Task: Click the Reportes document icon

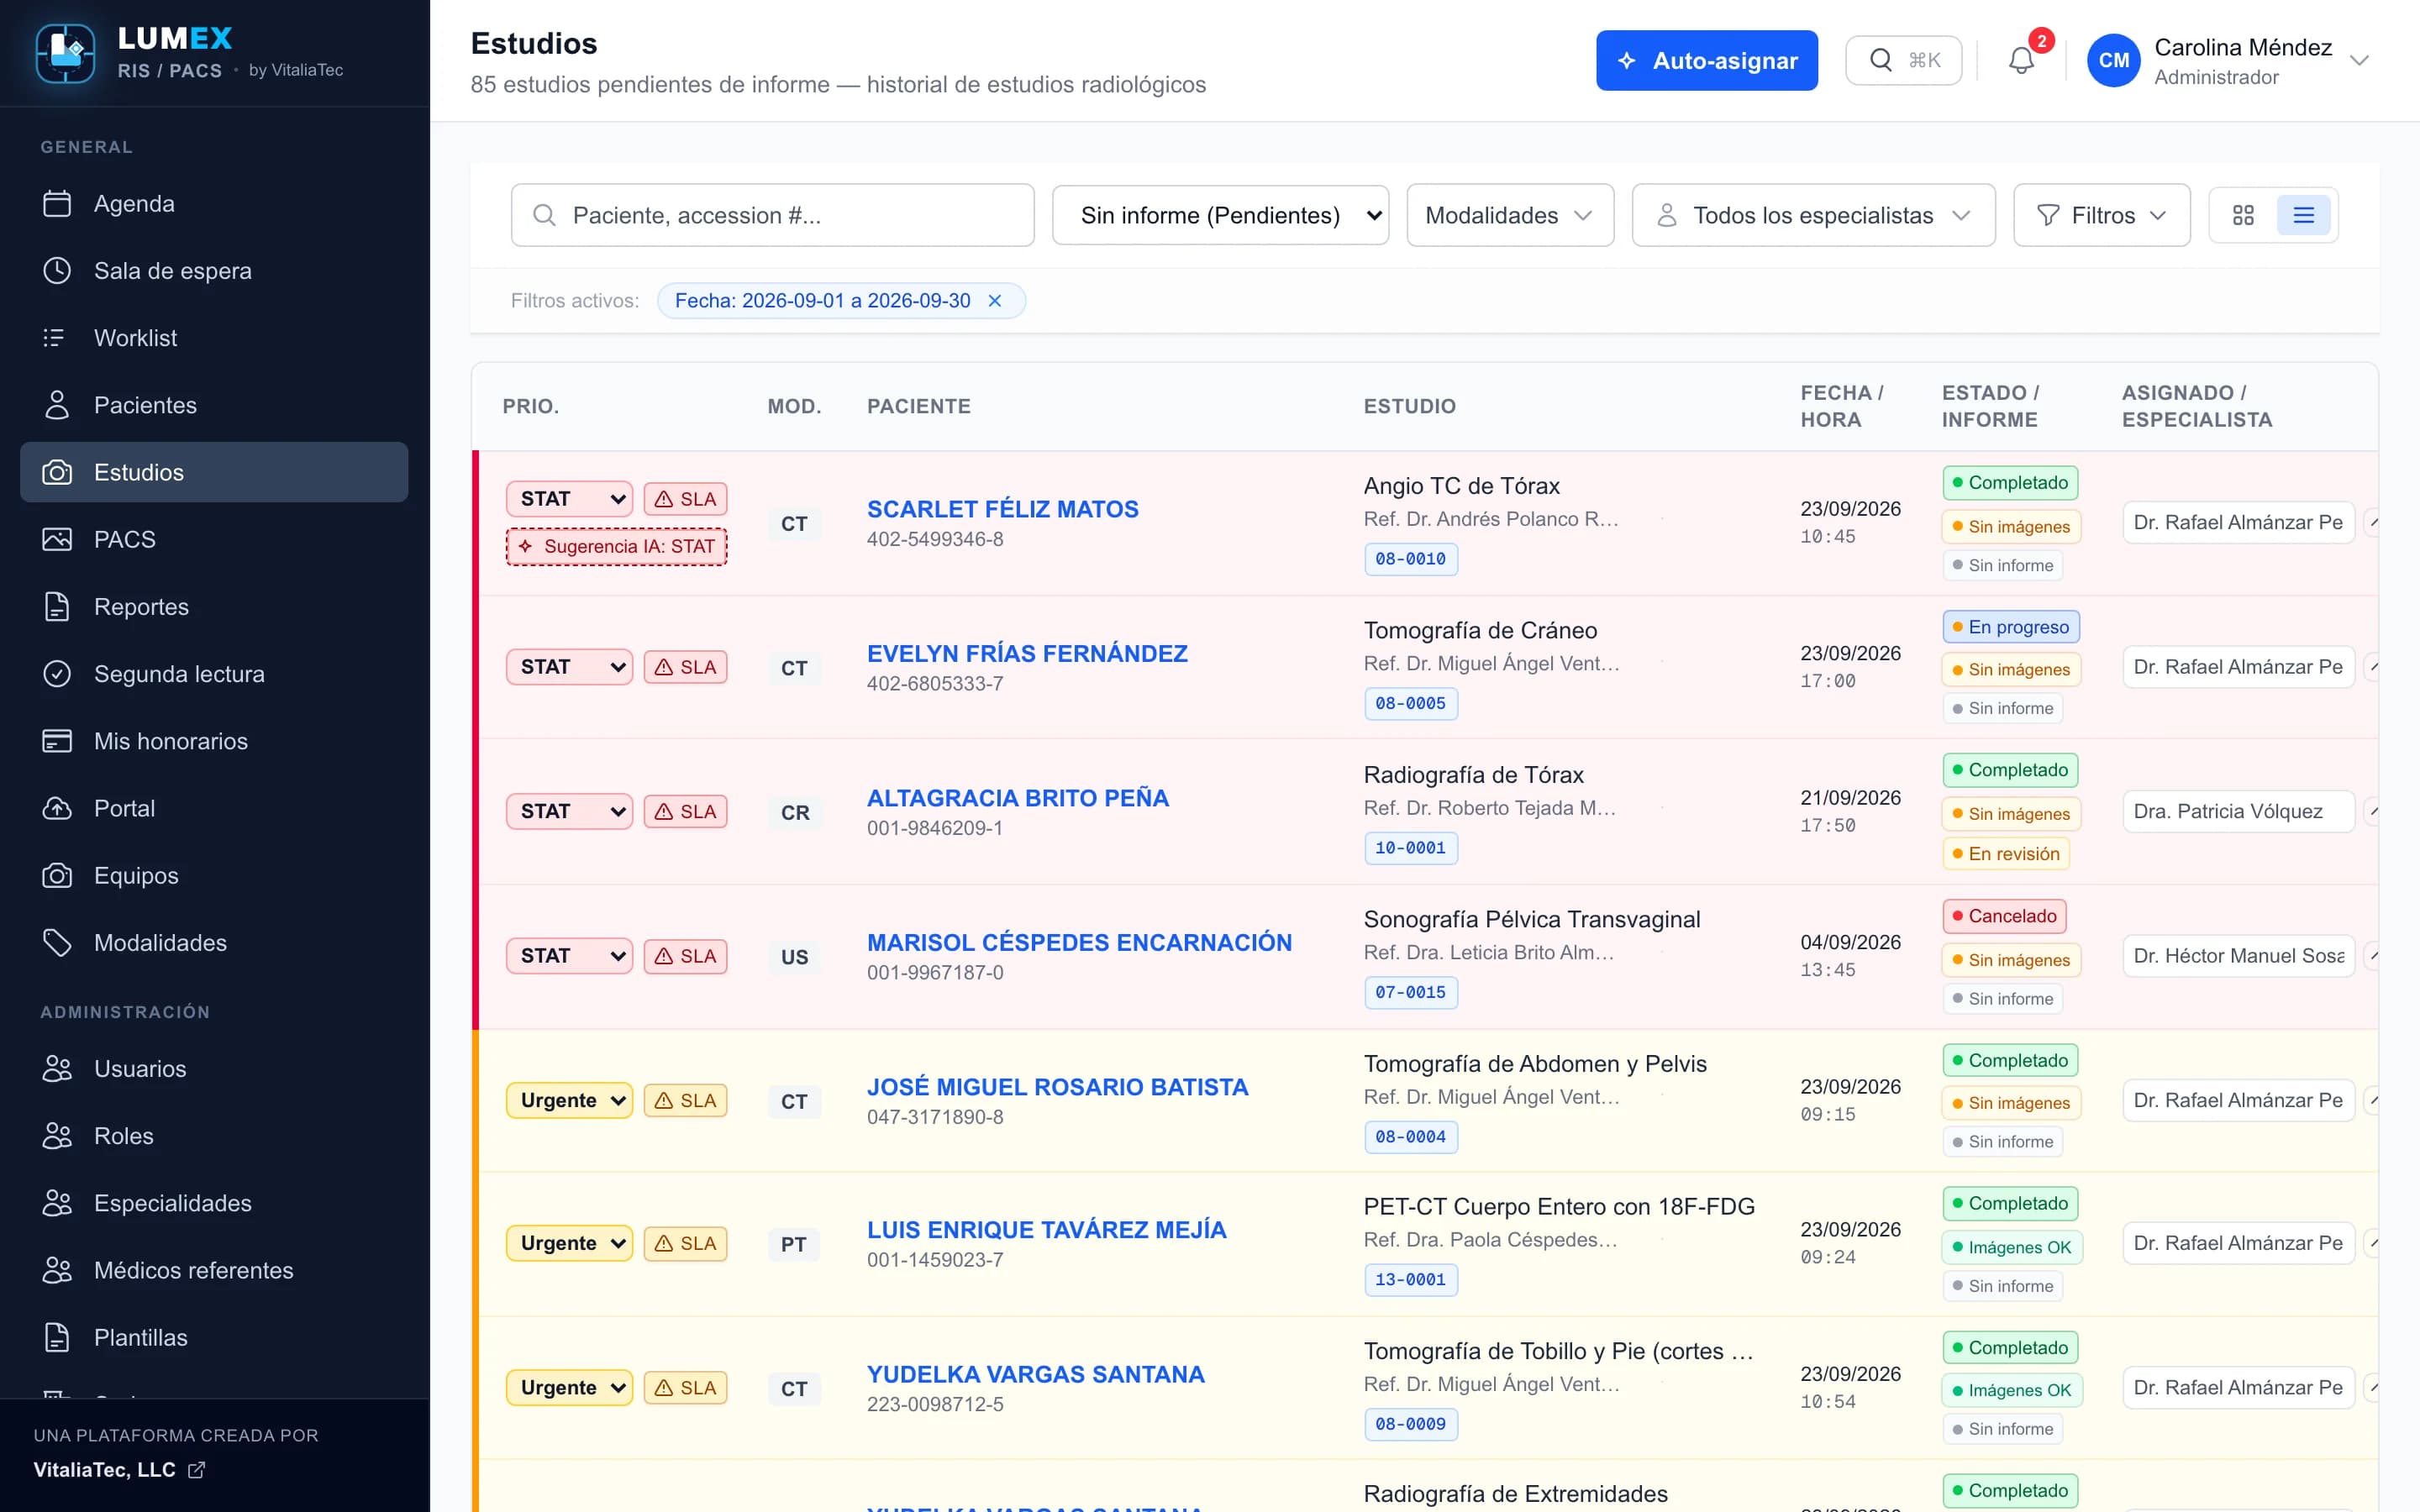Action: (57, 607)
